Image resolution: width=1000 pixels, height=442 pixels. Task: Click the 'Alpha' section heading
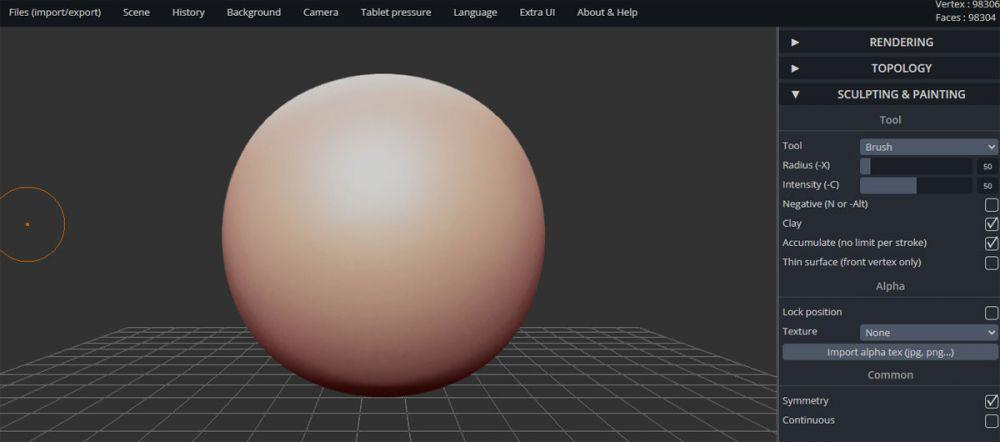[x=890, y=286]
